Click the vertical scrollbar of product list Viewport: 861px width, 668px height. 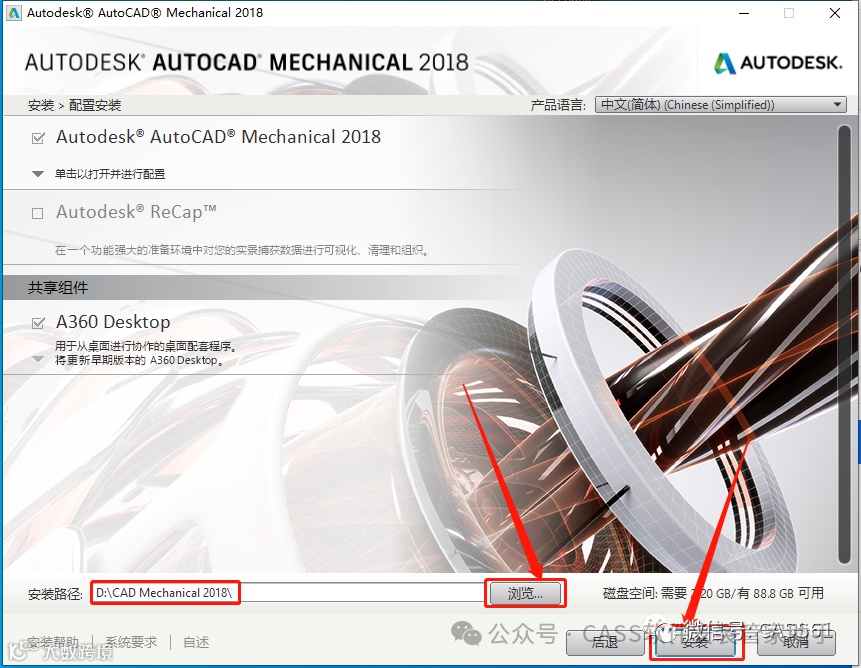click(844, 344)
